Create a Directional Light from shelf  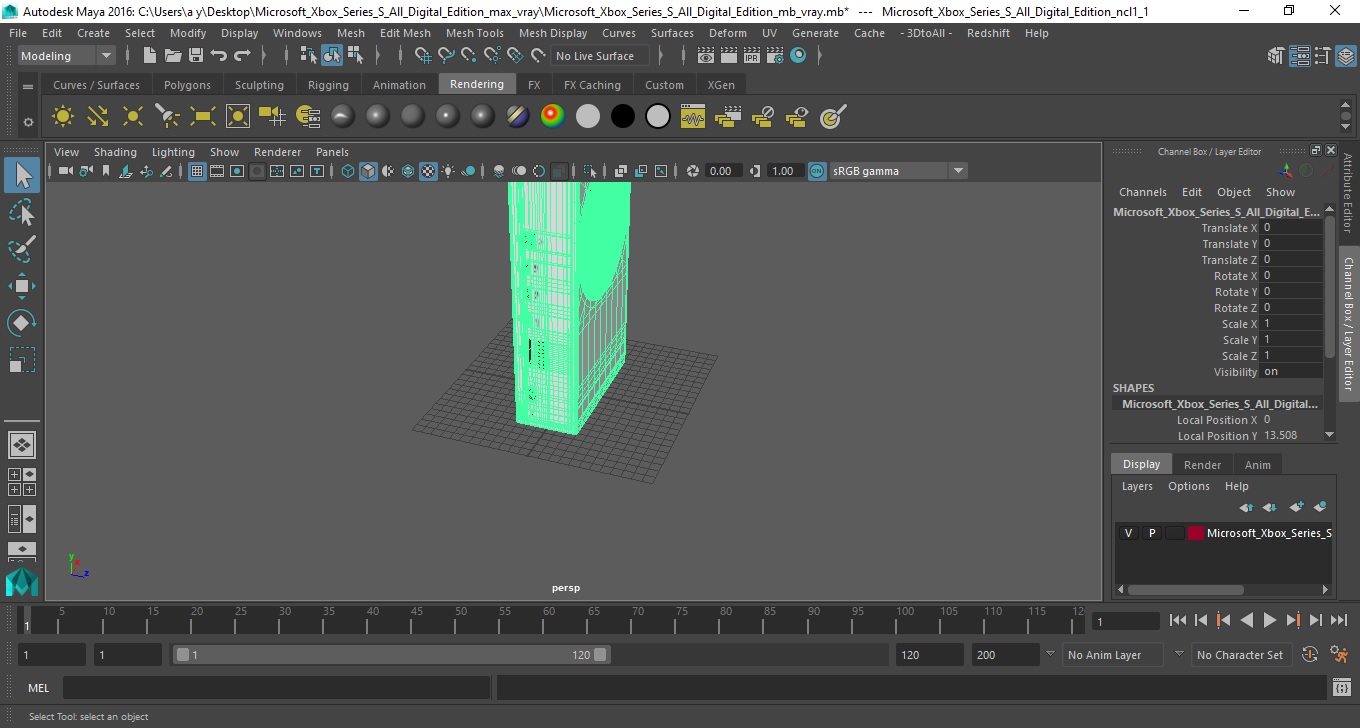coord(97,117)
